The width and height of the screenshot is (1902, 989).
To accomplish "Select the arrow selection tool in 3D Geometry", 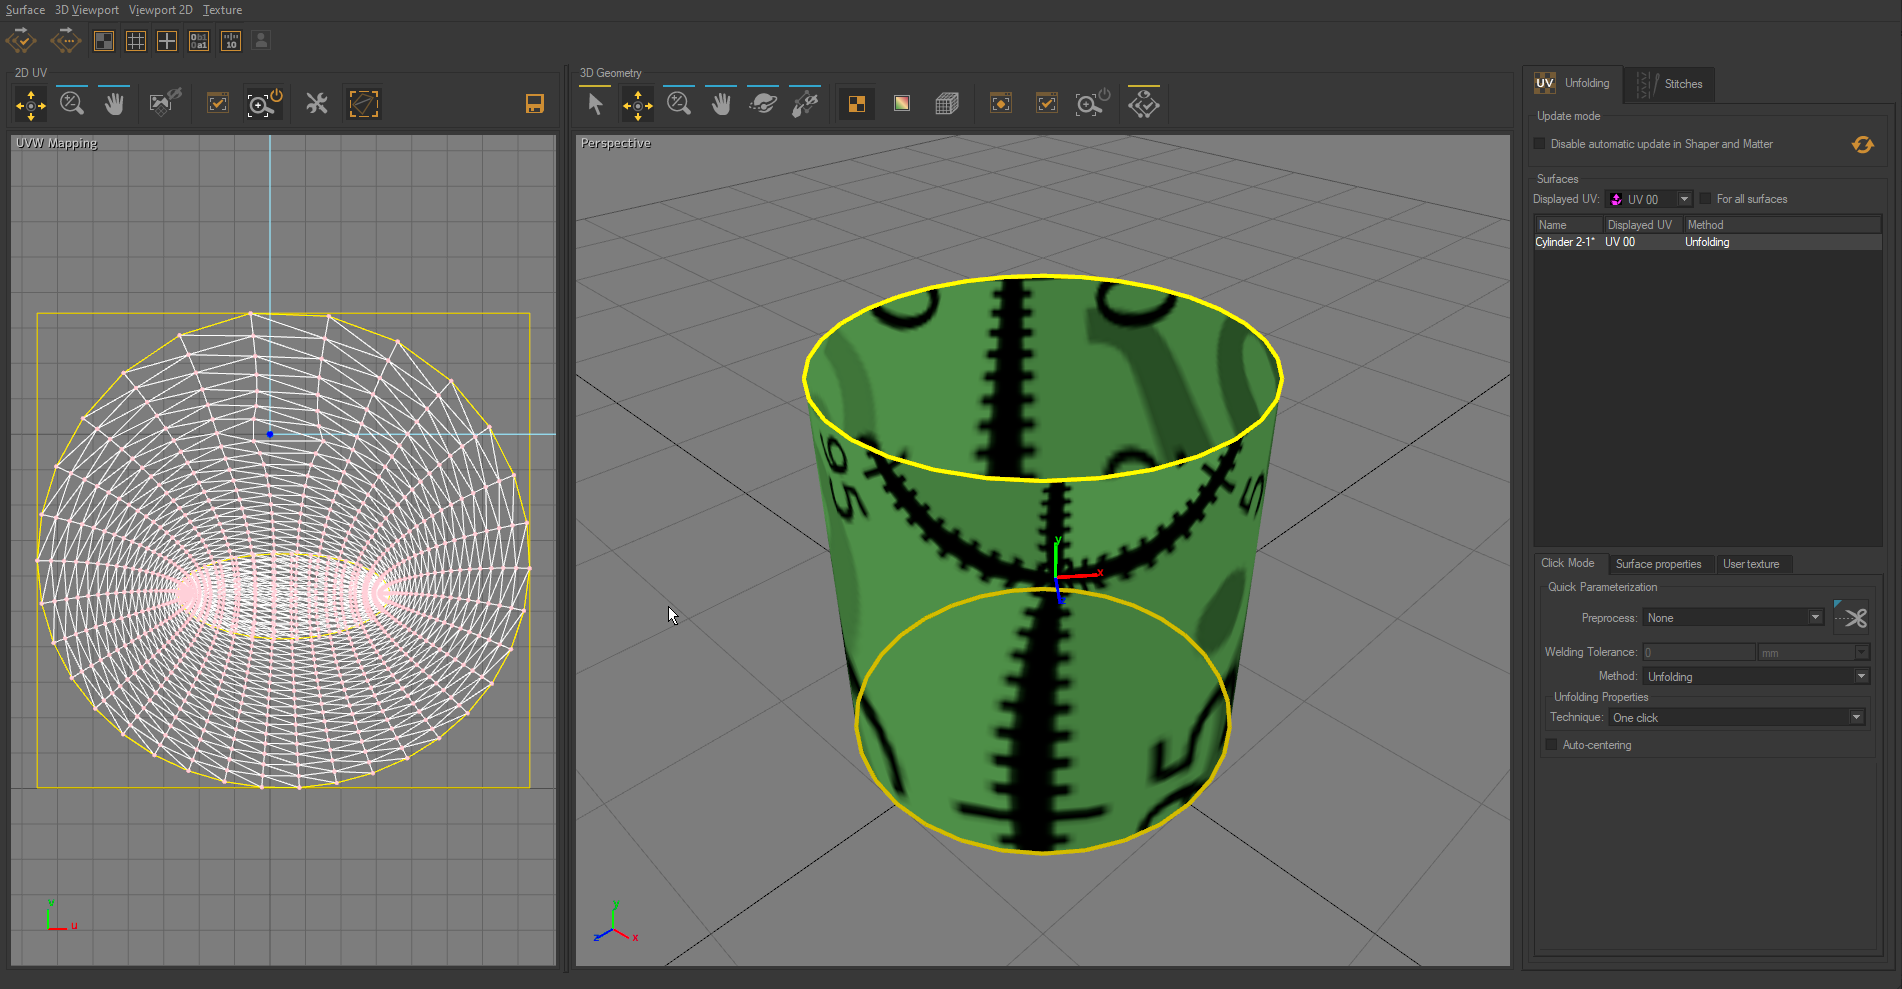I will (x=595, y=103).
